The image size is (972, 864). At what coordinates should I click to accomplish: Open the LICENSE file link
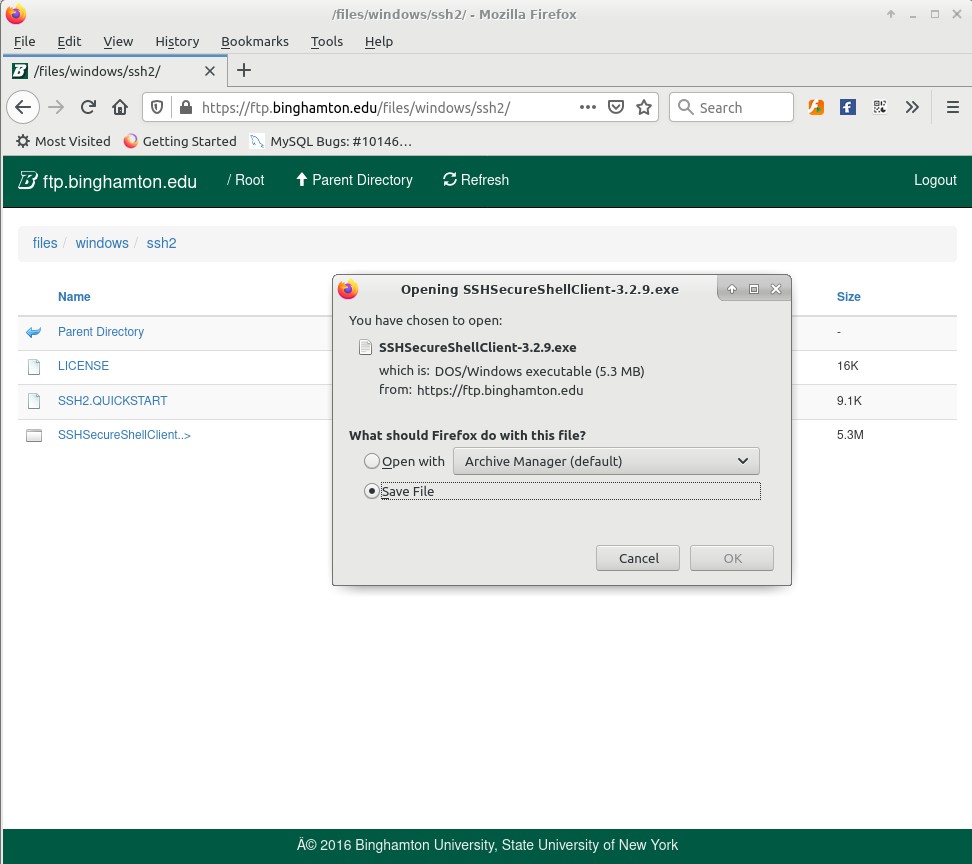coord(83,366)
